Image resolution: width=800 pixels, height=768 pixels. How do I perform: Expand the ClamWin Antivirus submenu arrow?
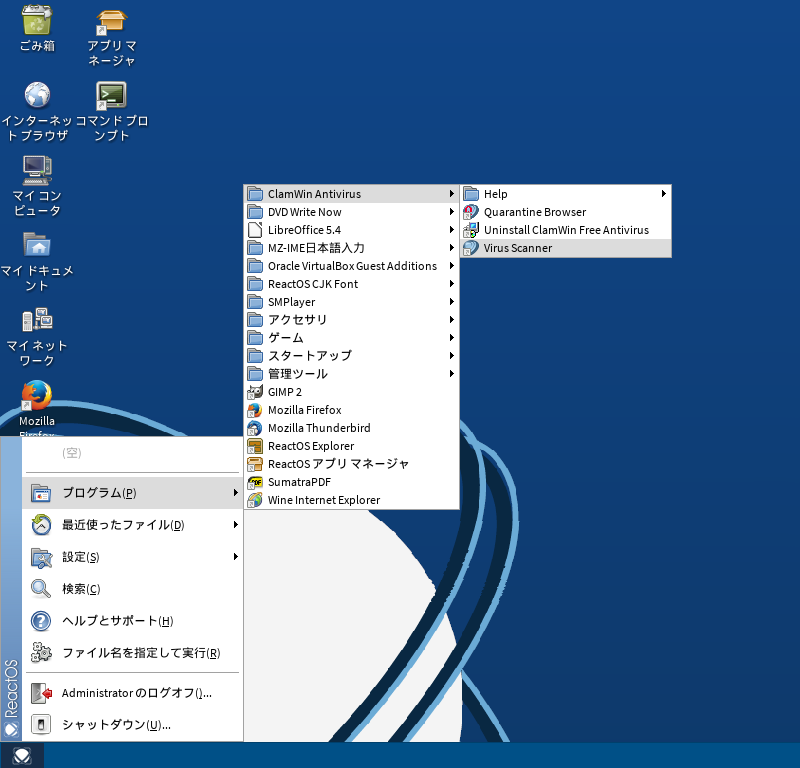[x=452, y=193]
